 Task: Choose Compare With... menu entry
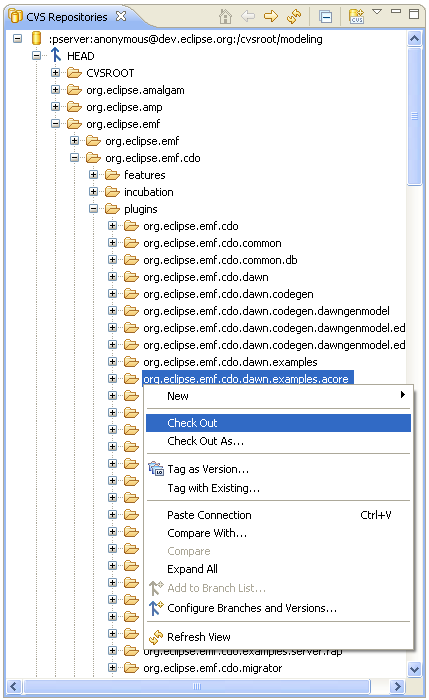pos(278,533)
